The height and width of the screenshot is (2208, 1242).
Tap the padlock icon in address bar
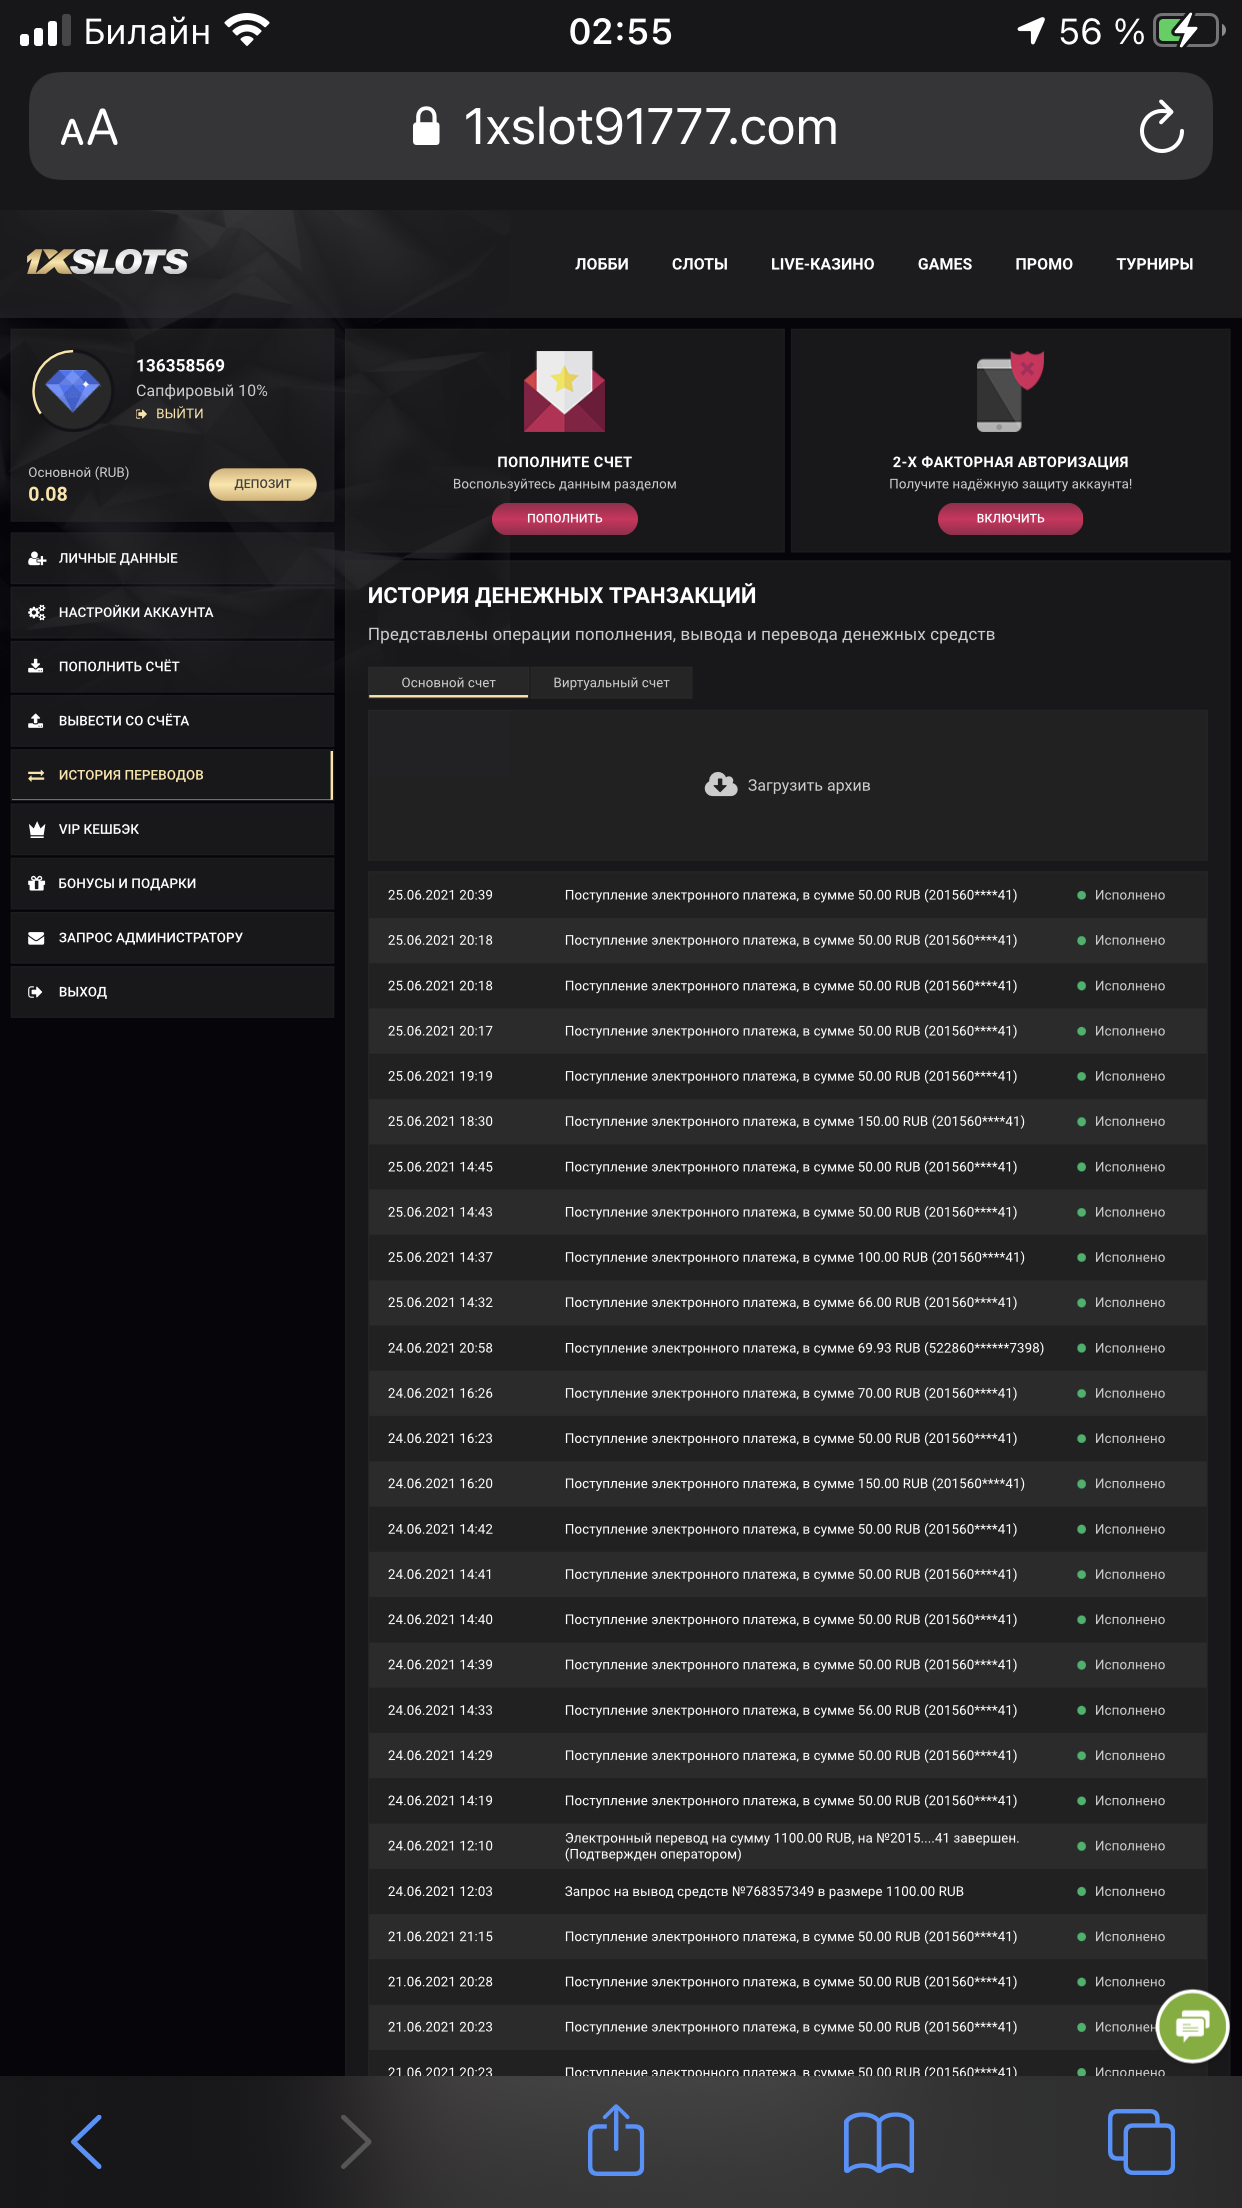426,127
